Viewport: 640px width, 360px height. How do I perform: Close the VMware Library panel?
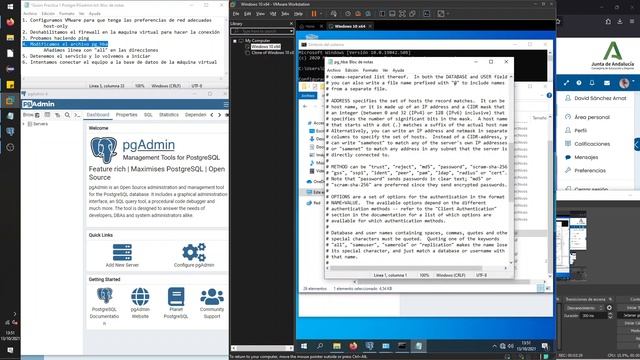[291, 24]
